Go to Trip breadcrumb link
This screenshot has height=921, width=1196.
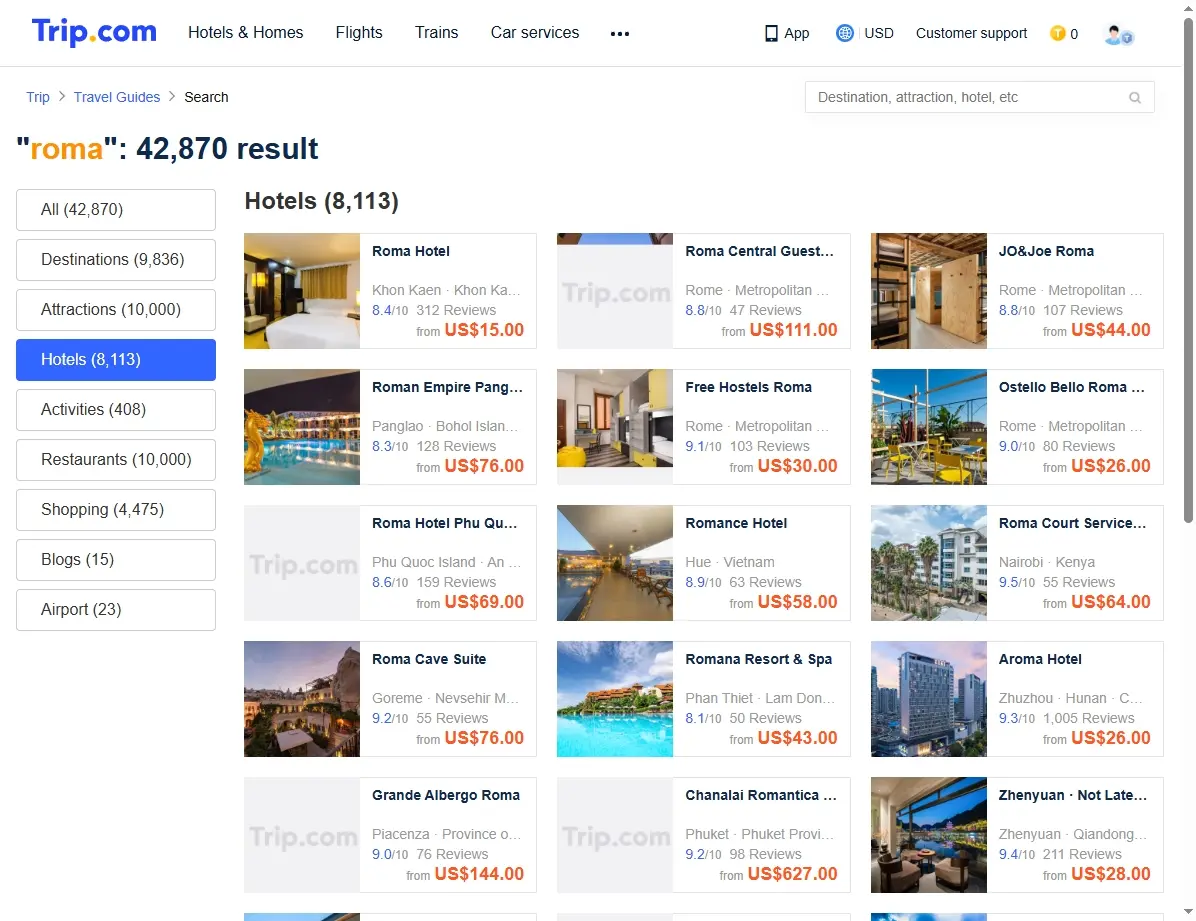(x=37, y=97)
